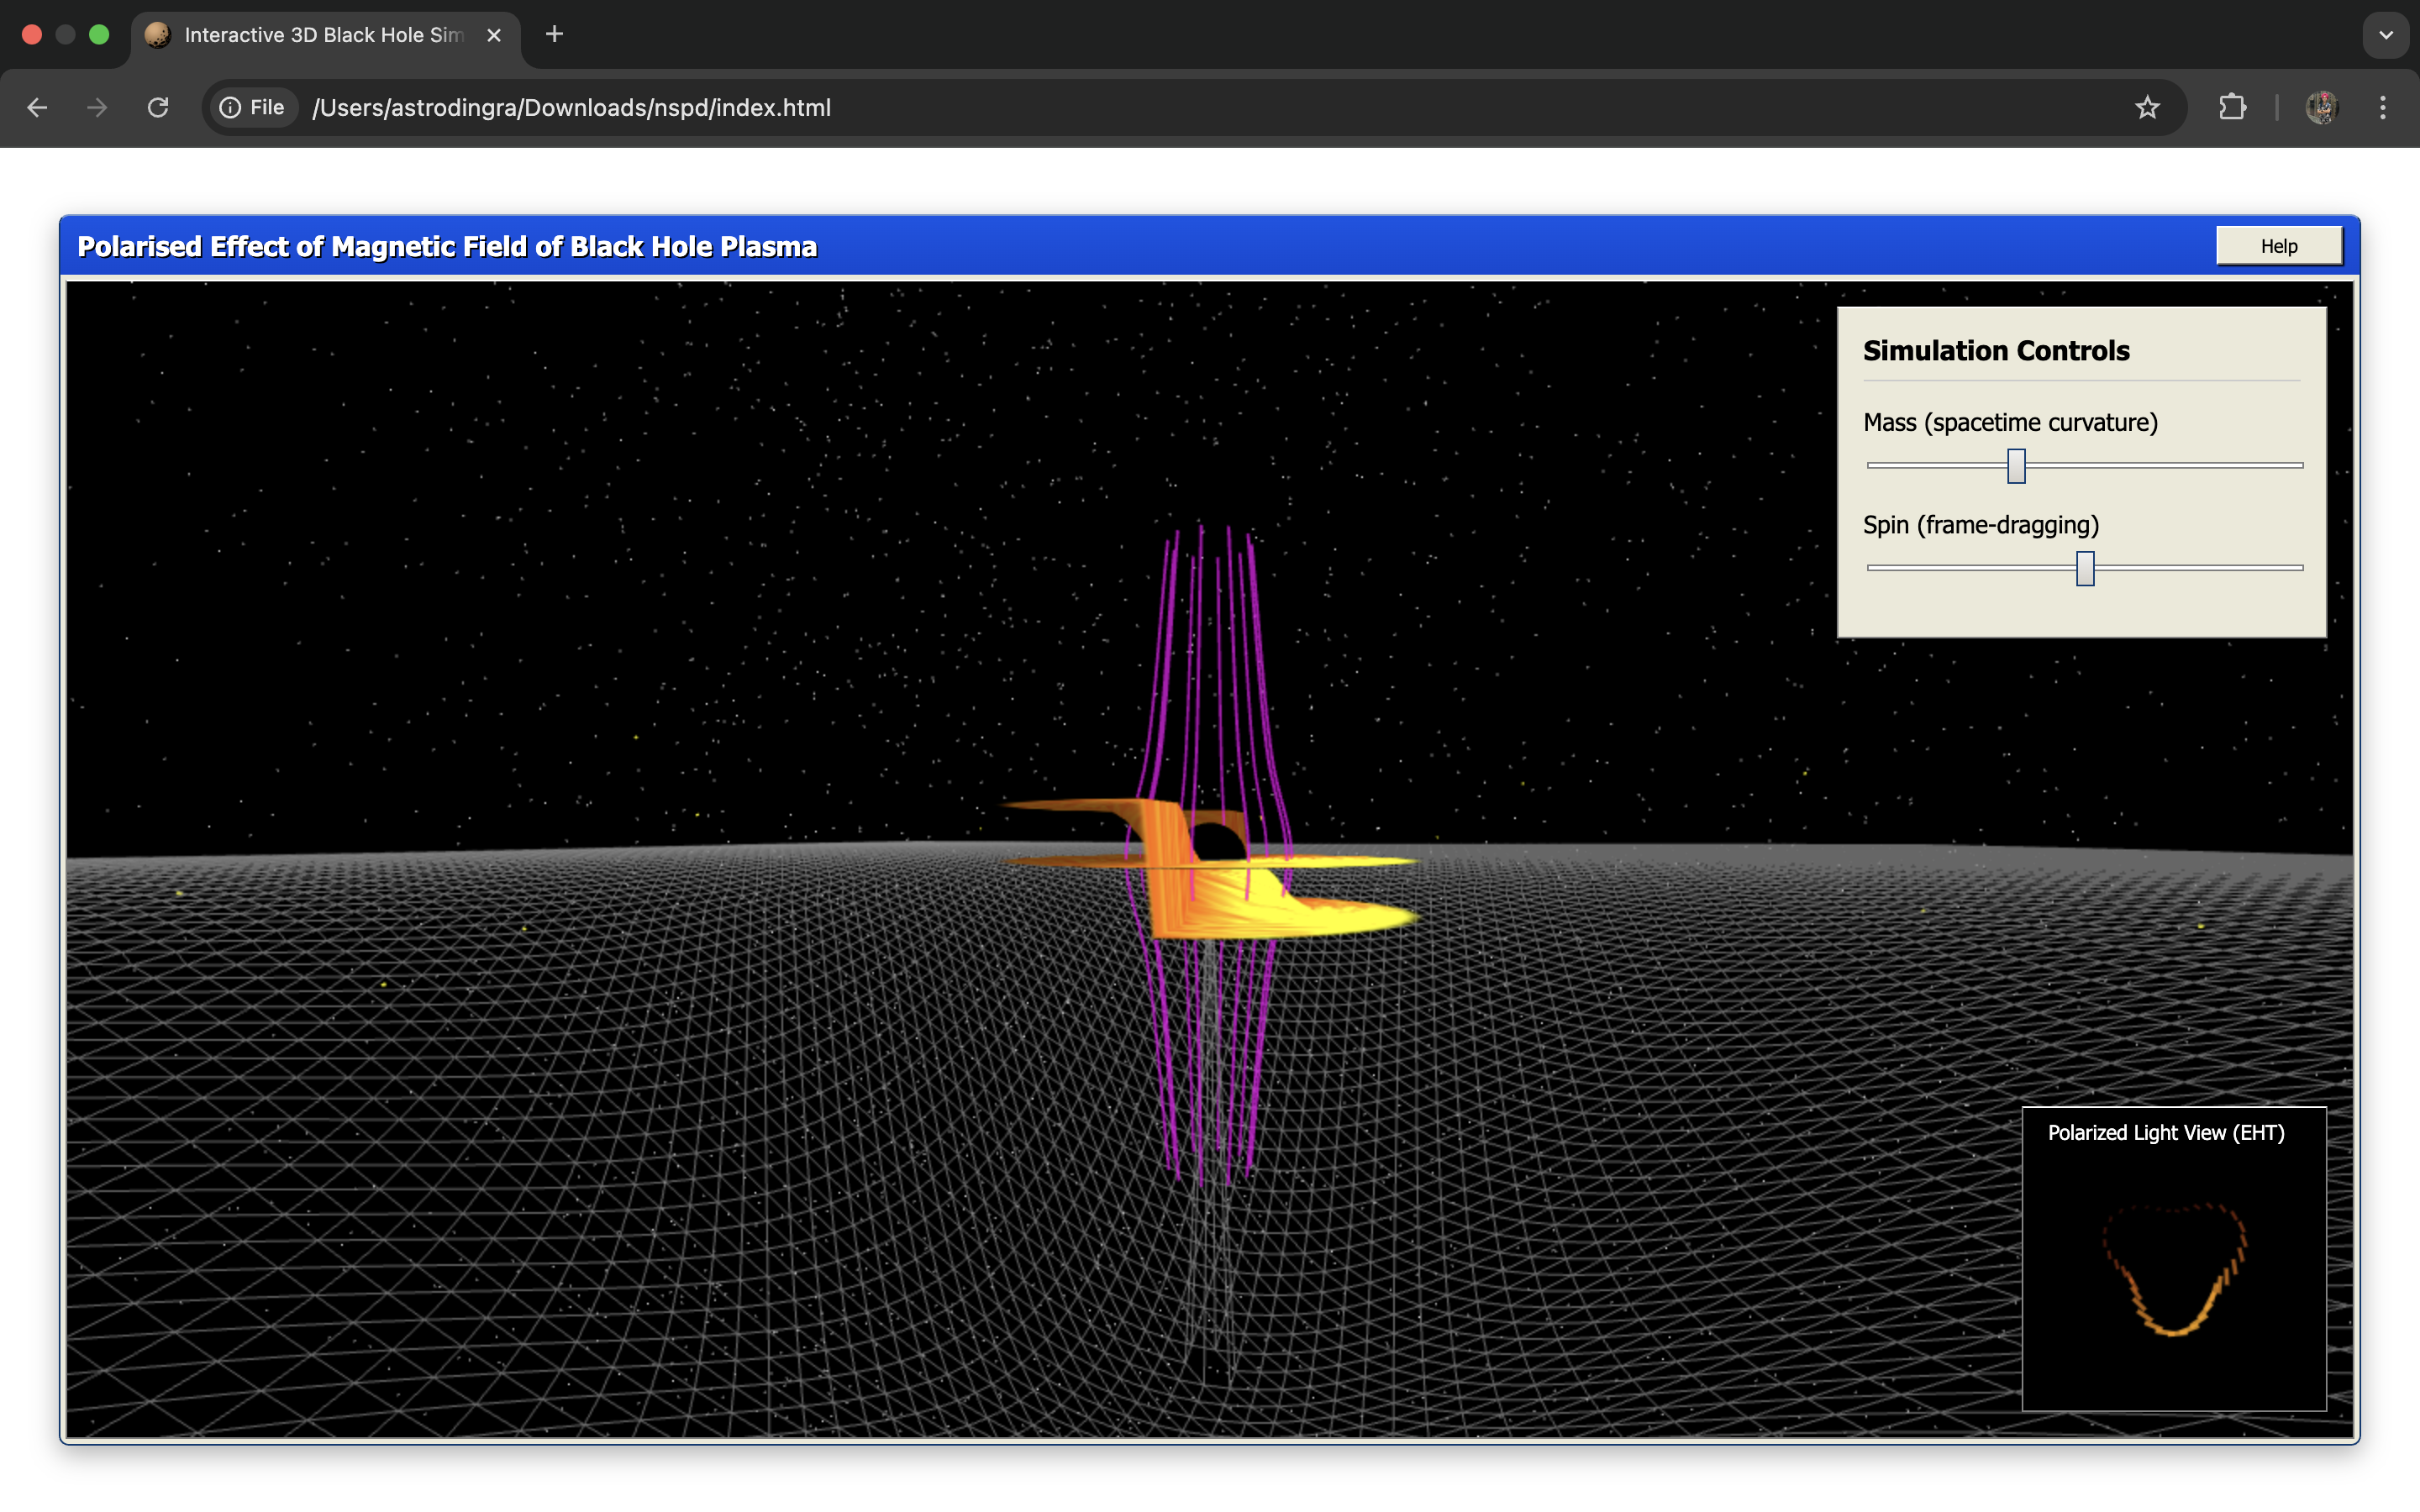Screen dimensions: 2420x1512
Task: Click the browser profile avatar
Action: pos(2322,107)
